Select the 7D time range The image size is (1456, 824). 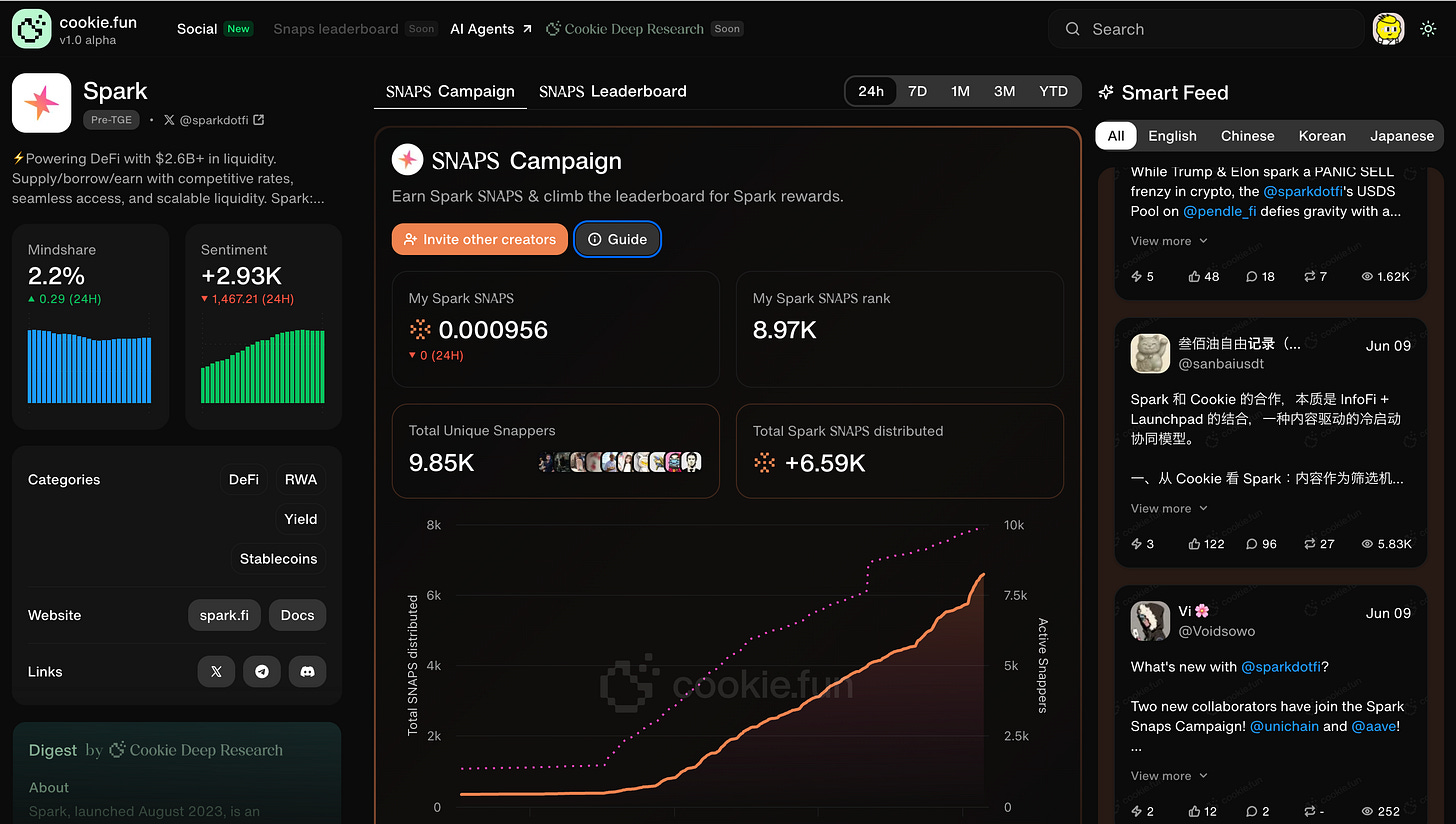click(x=917, y=91)
